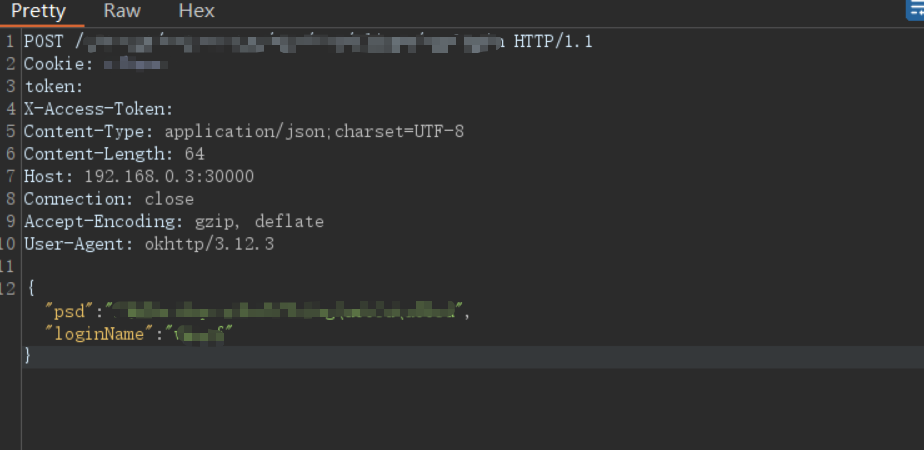
Task: Click the closing brace of JSON body
Action: pyautogui.click(x=27, y=356)
